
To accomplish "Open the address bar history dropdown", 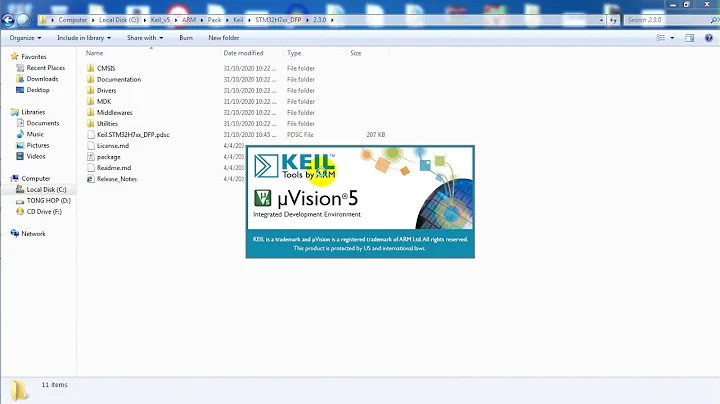I will click(x=601, y=20).
